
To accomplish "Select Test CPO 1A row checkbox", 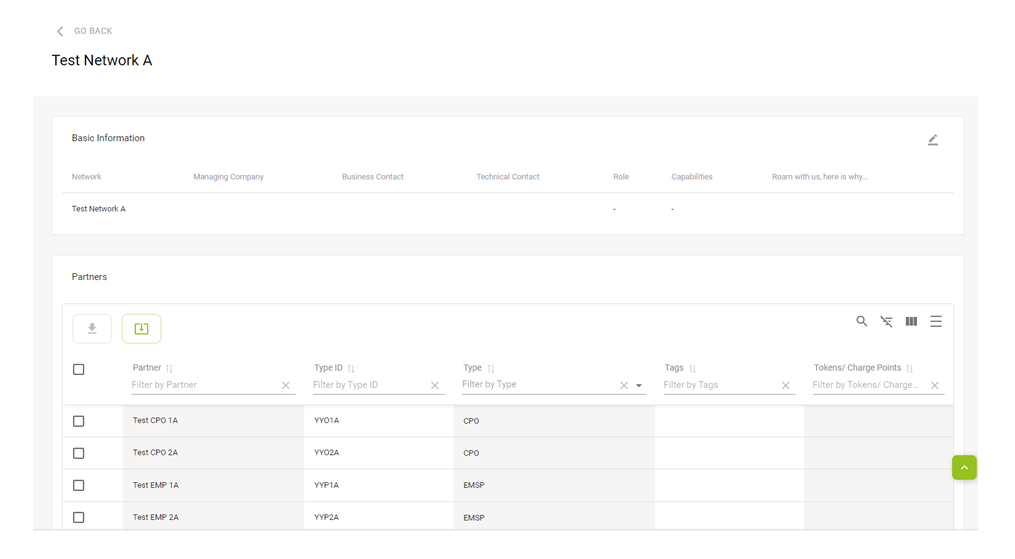I will (x=78, y=421).
